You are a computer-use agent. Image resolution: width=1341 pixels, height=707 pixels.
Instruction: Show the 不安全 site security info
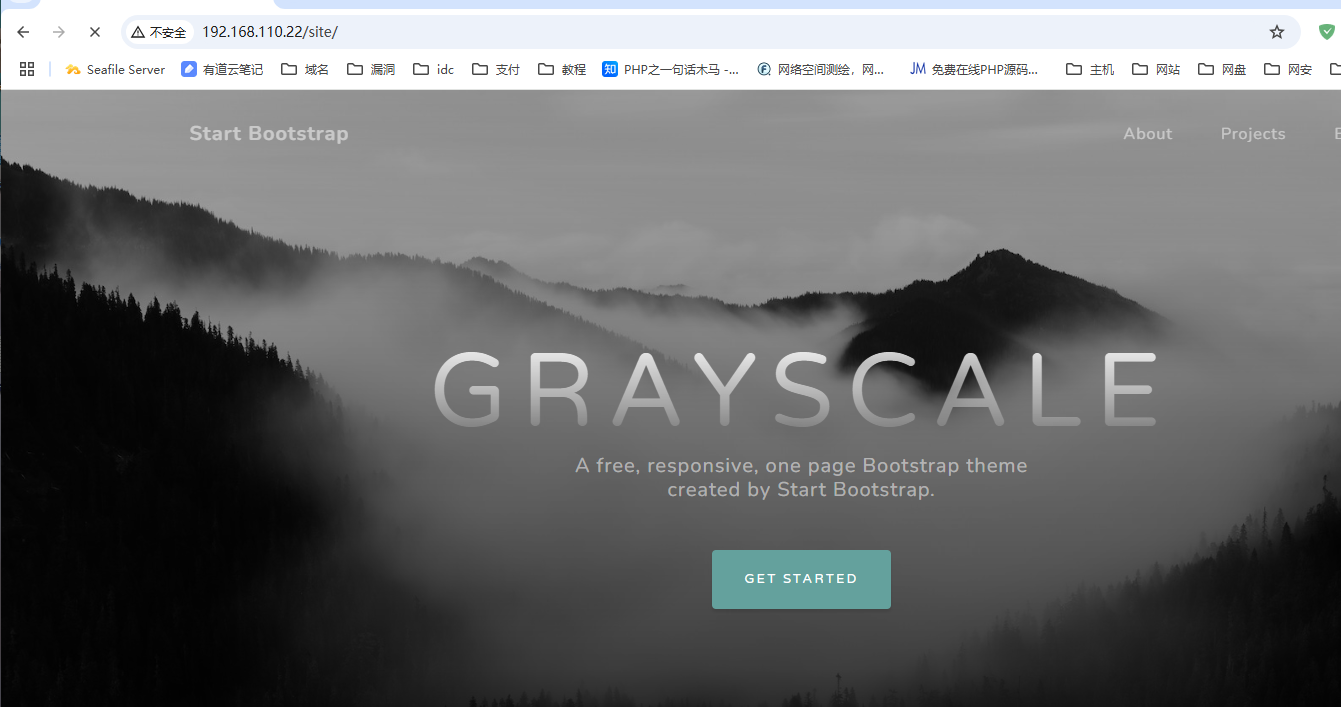point(158,32)
